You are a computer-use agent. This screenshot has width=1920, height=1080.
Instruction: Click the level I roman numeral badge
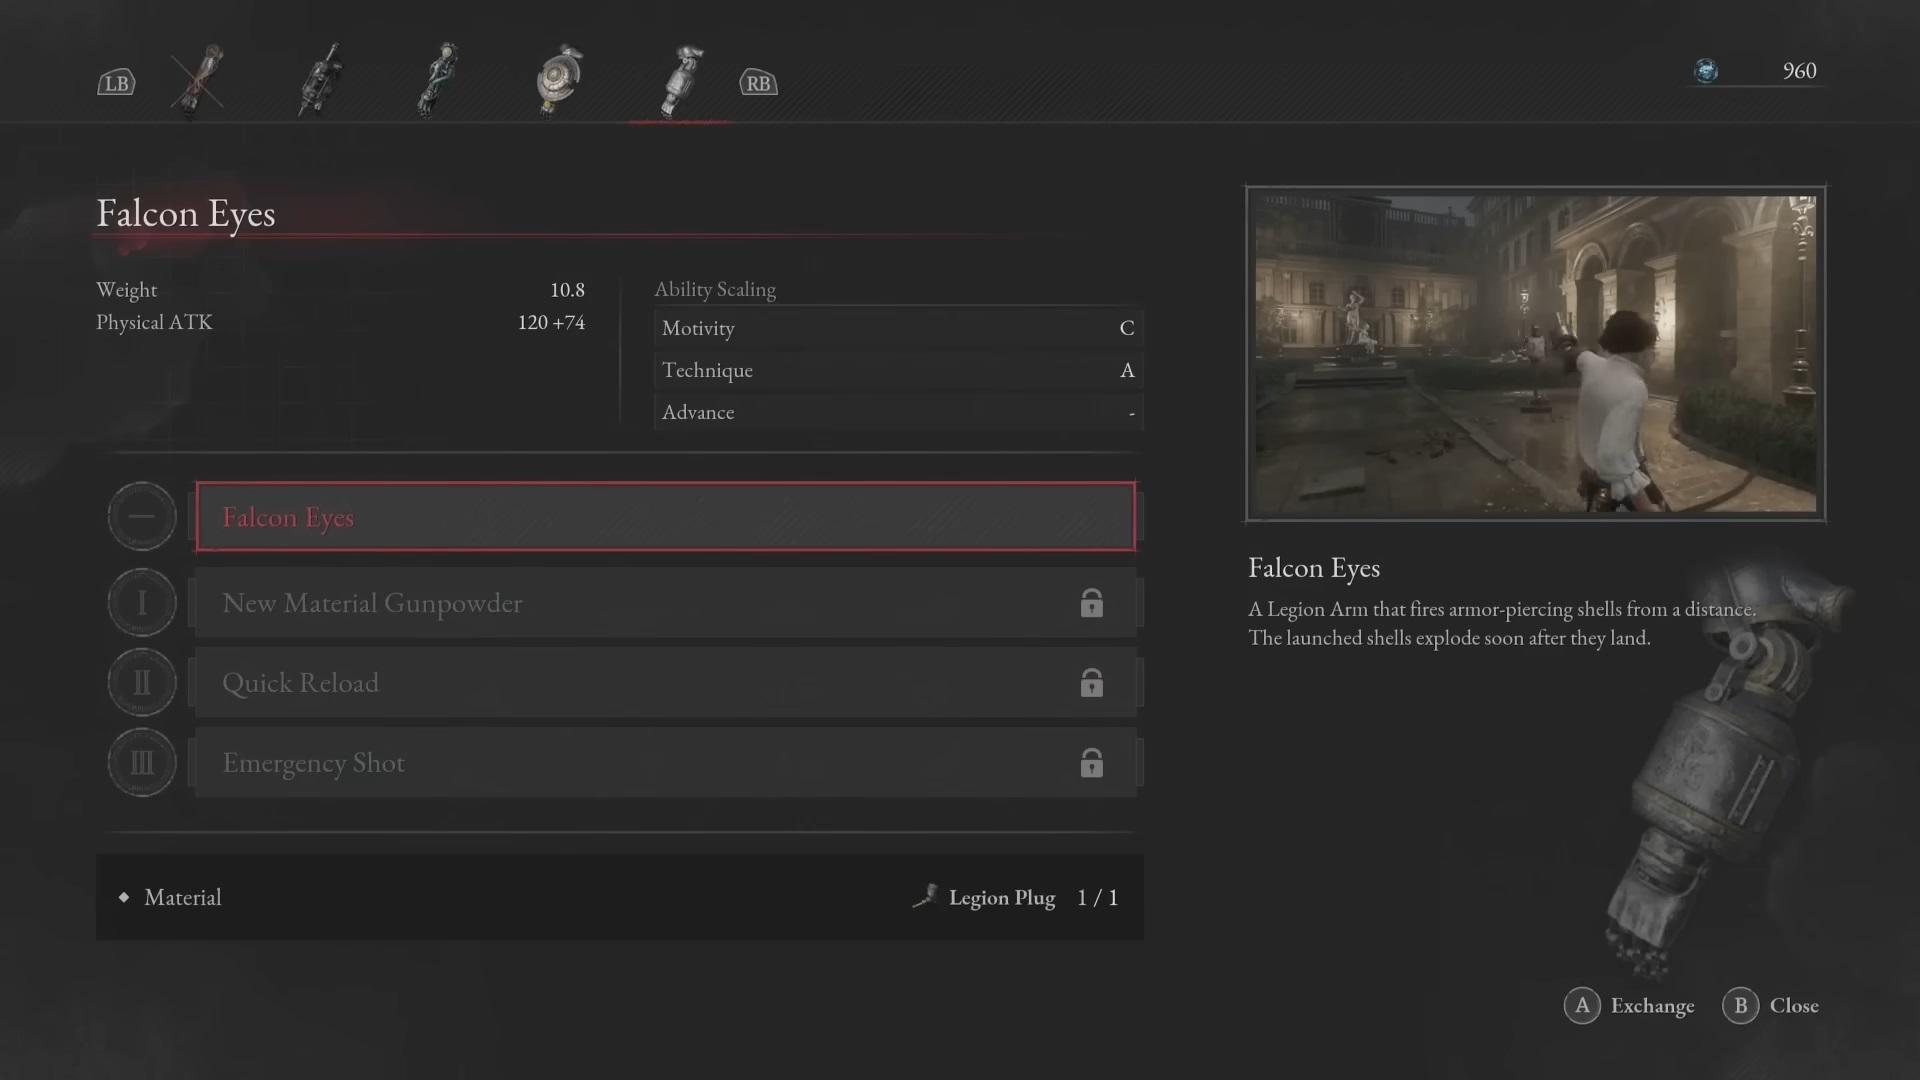coord(142,602)
